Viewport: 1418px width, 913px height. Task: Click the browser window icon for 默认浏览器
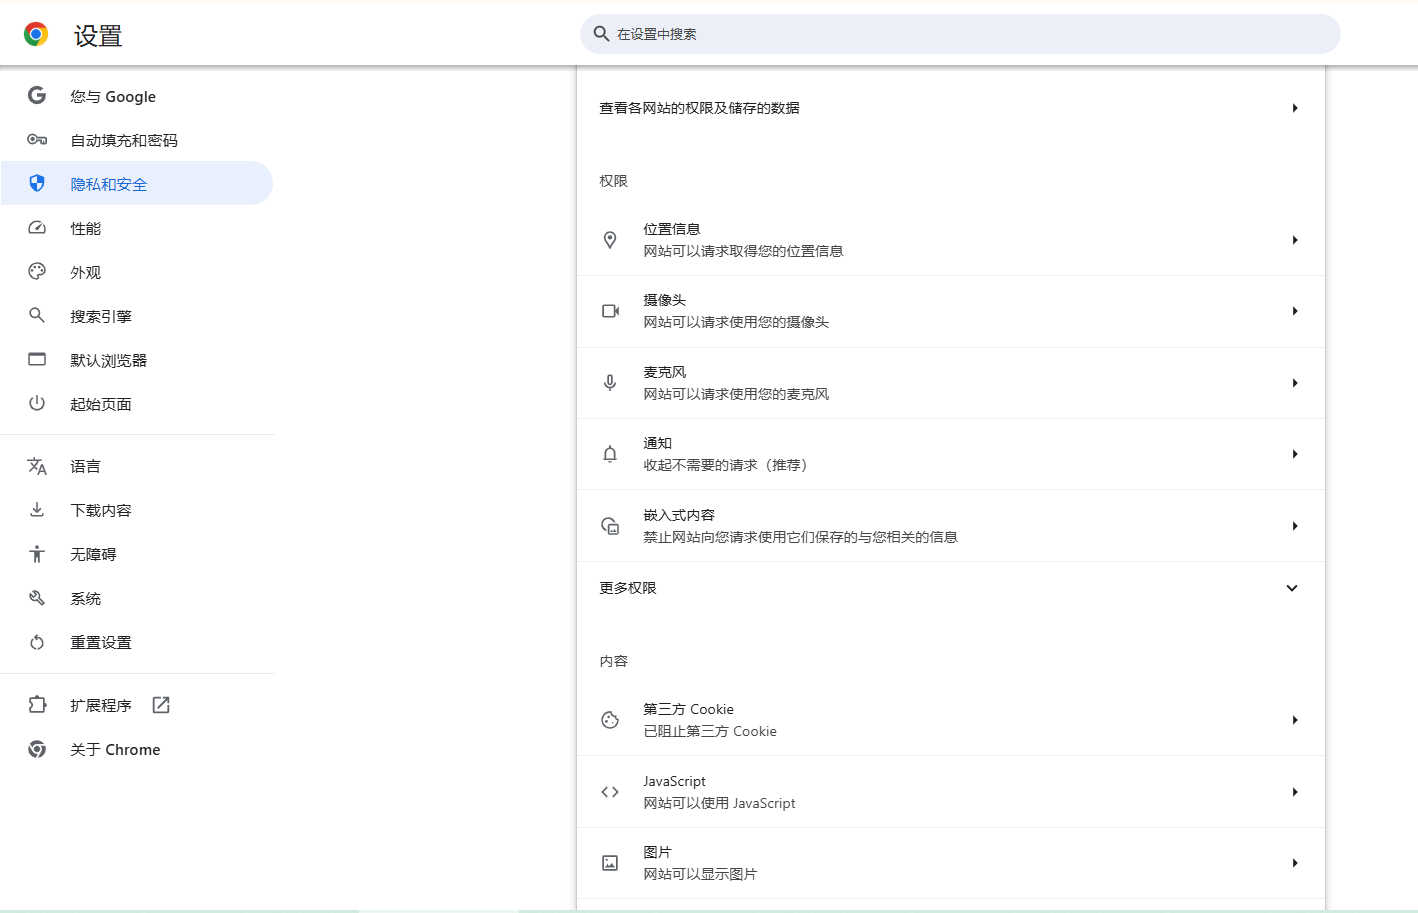37,360
